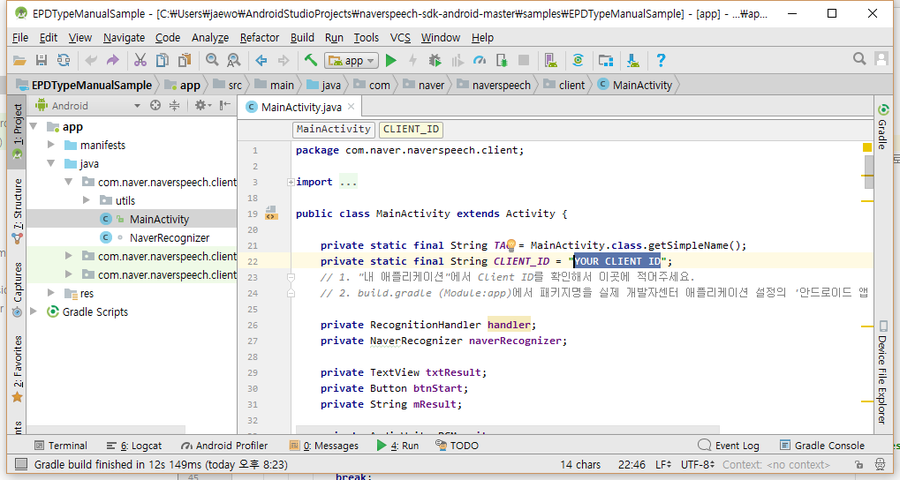This screenshot has width=900, height=480.
Task: Collapse the app module tree node
Action: [x=34, y=126]
